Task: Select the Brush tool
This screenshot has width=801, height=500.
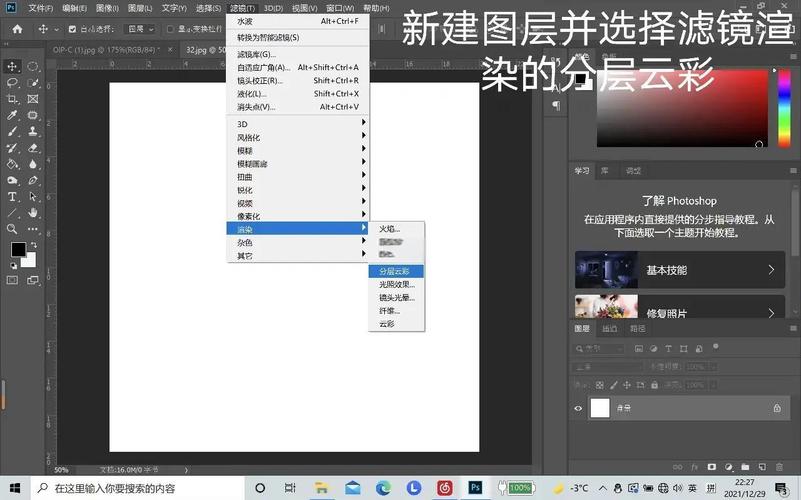Action: (12, 132)
